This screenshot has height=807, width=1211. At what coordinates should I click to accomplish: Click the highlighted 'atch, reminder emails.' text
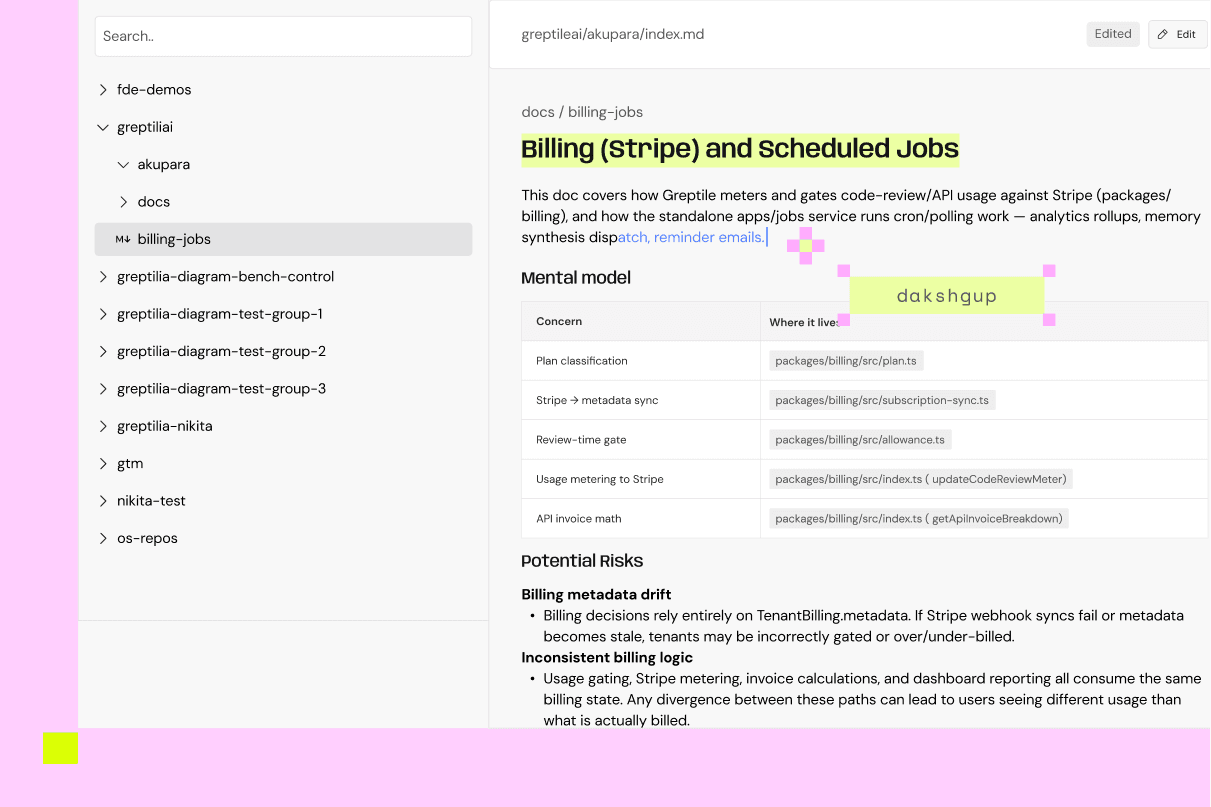click(x=692, y=237)
